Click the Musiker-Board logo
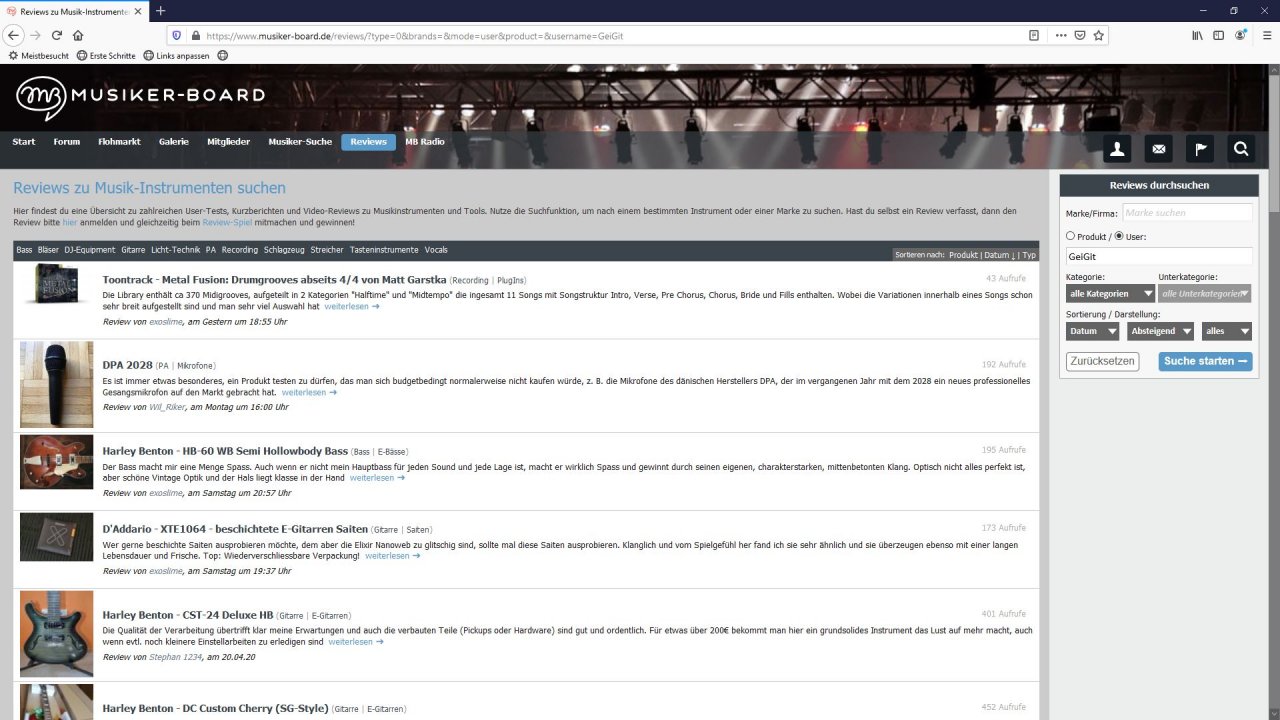The image size is (1280, 720). [140, 97]
